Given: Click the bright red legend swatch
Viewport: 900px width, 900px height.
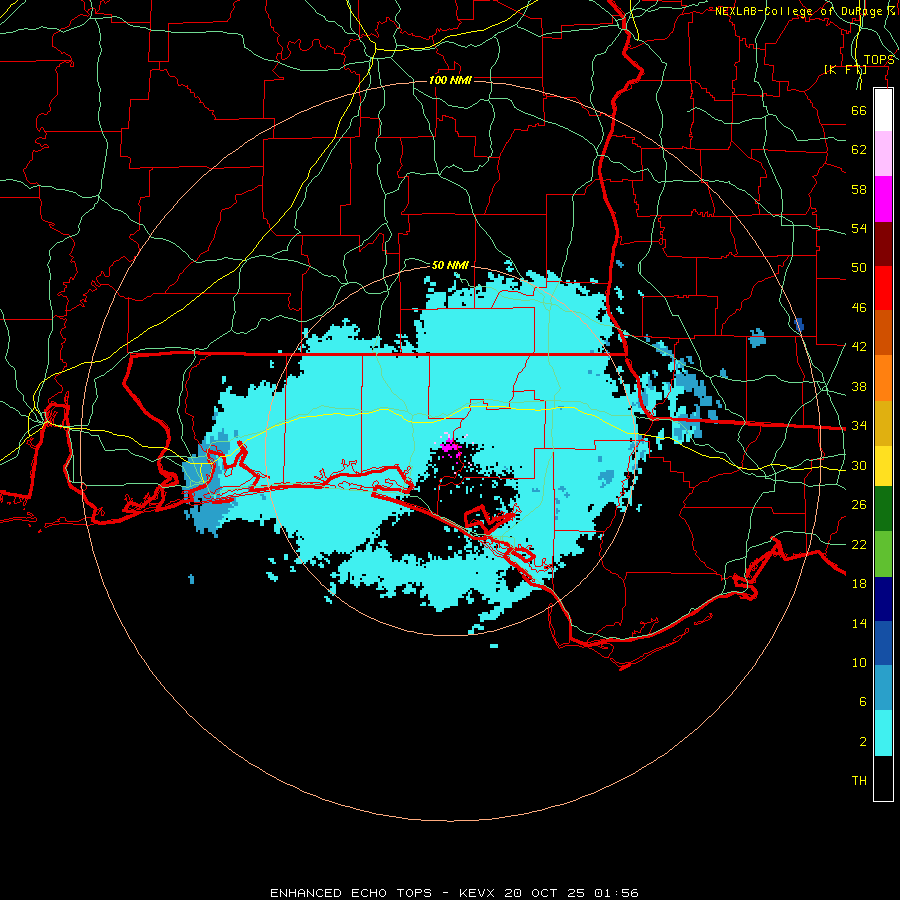Looking at the screenshot, I should 883,288.
